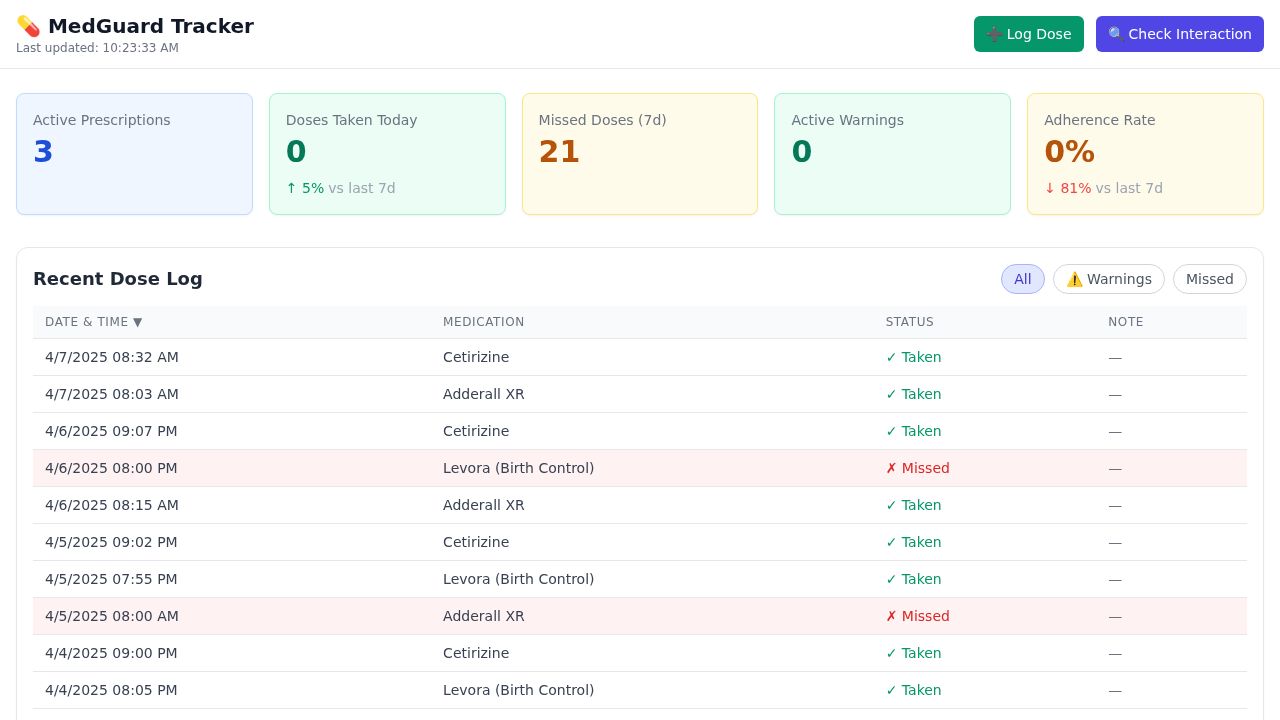Select the 4/6/2025 09:07 PM Cetirizine entry
Screen dimensions: 1280x720
coord(640,431)
